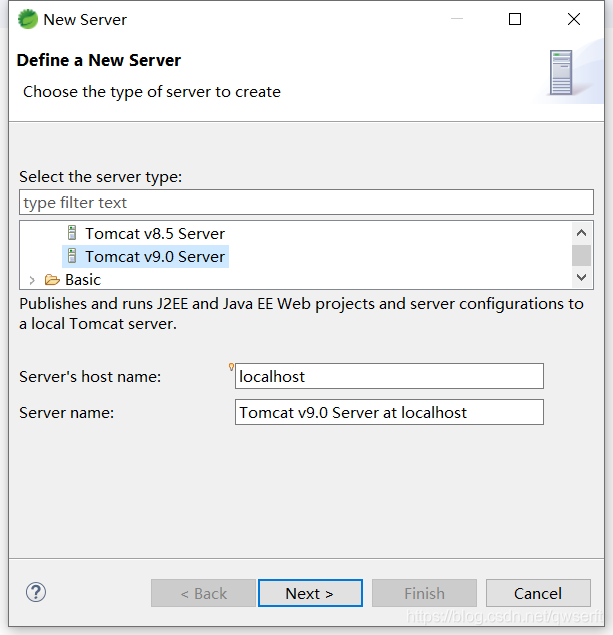Click the server tower wizard banner image

(561, 72)
